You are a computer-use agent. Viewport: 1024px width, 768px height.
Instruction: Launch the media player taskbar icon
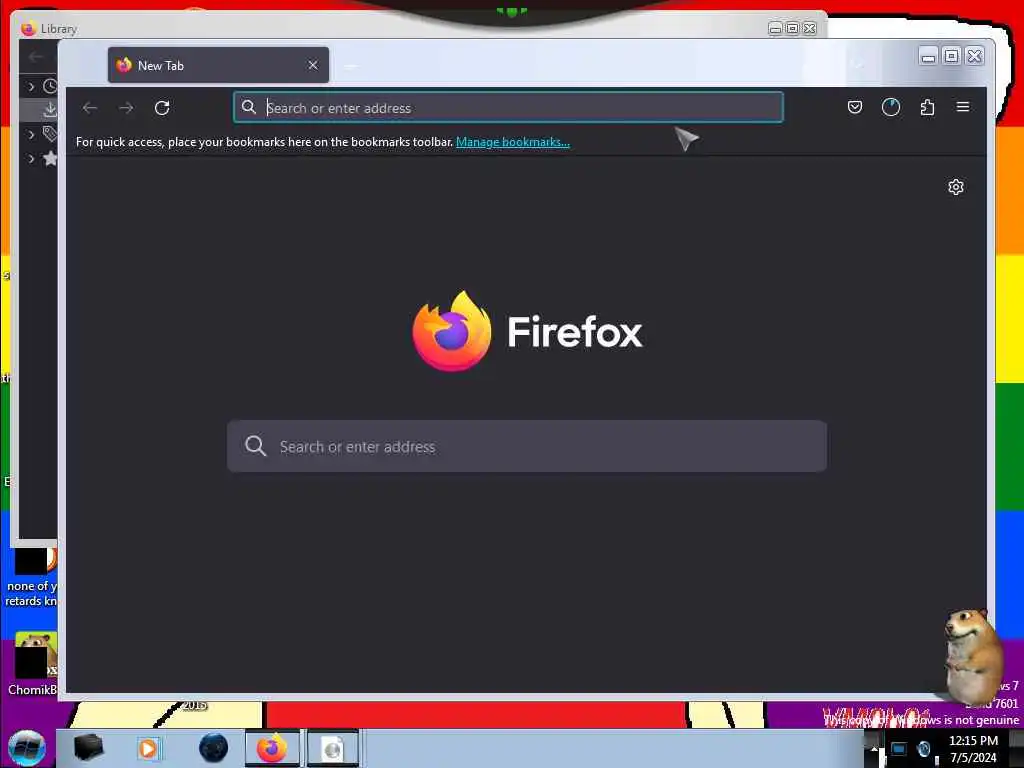[x=149, y=748]
